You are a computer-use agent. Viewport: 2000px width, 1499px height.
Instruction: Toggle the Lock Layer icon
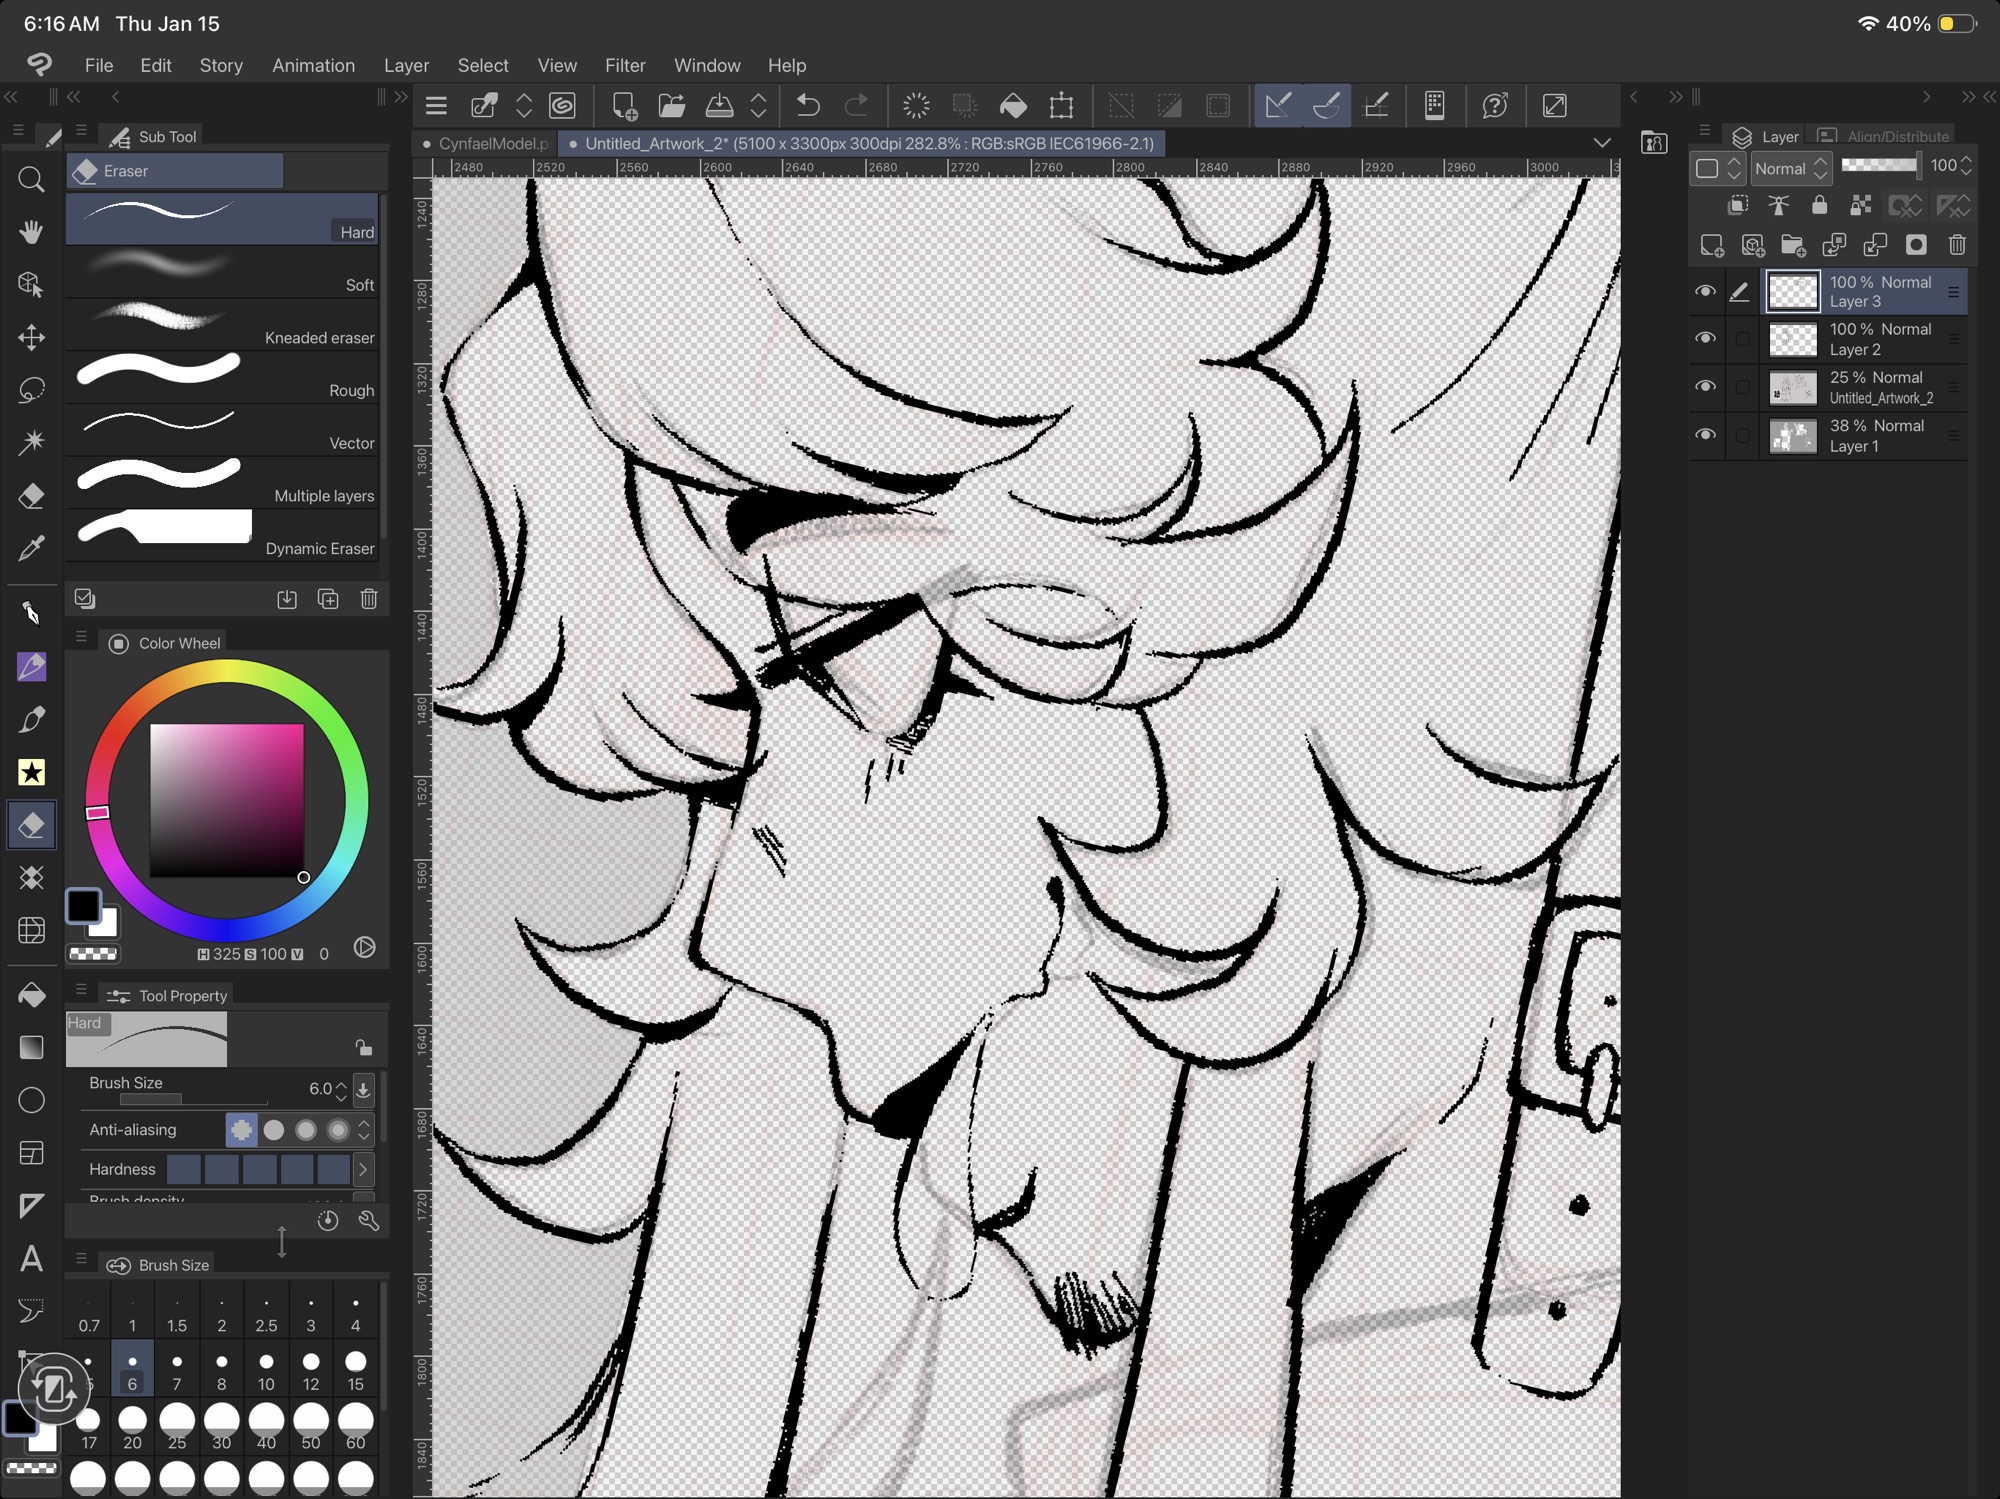(x=1819, y=206)
